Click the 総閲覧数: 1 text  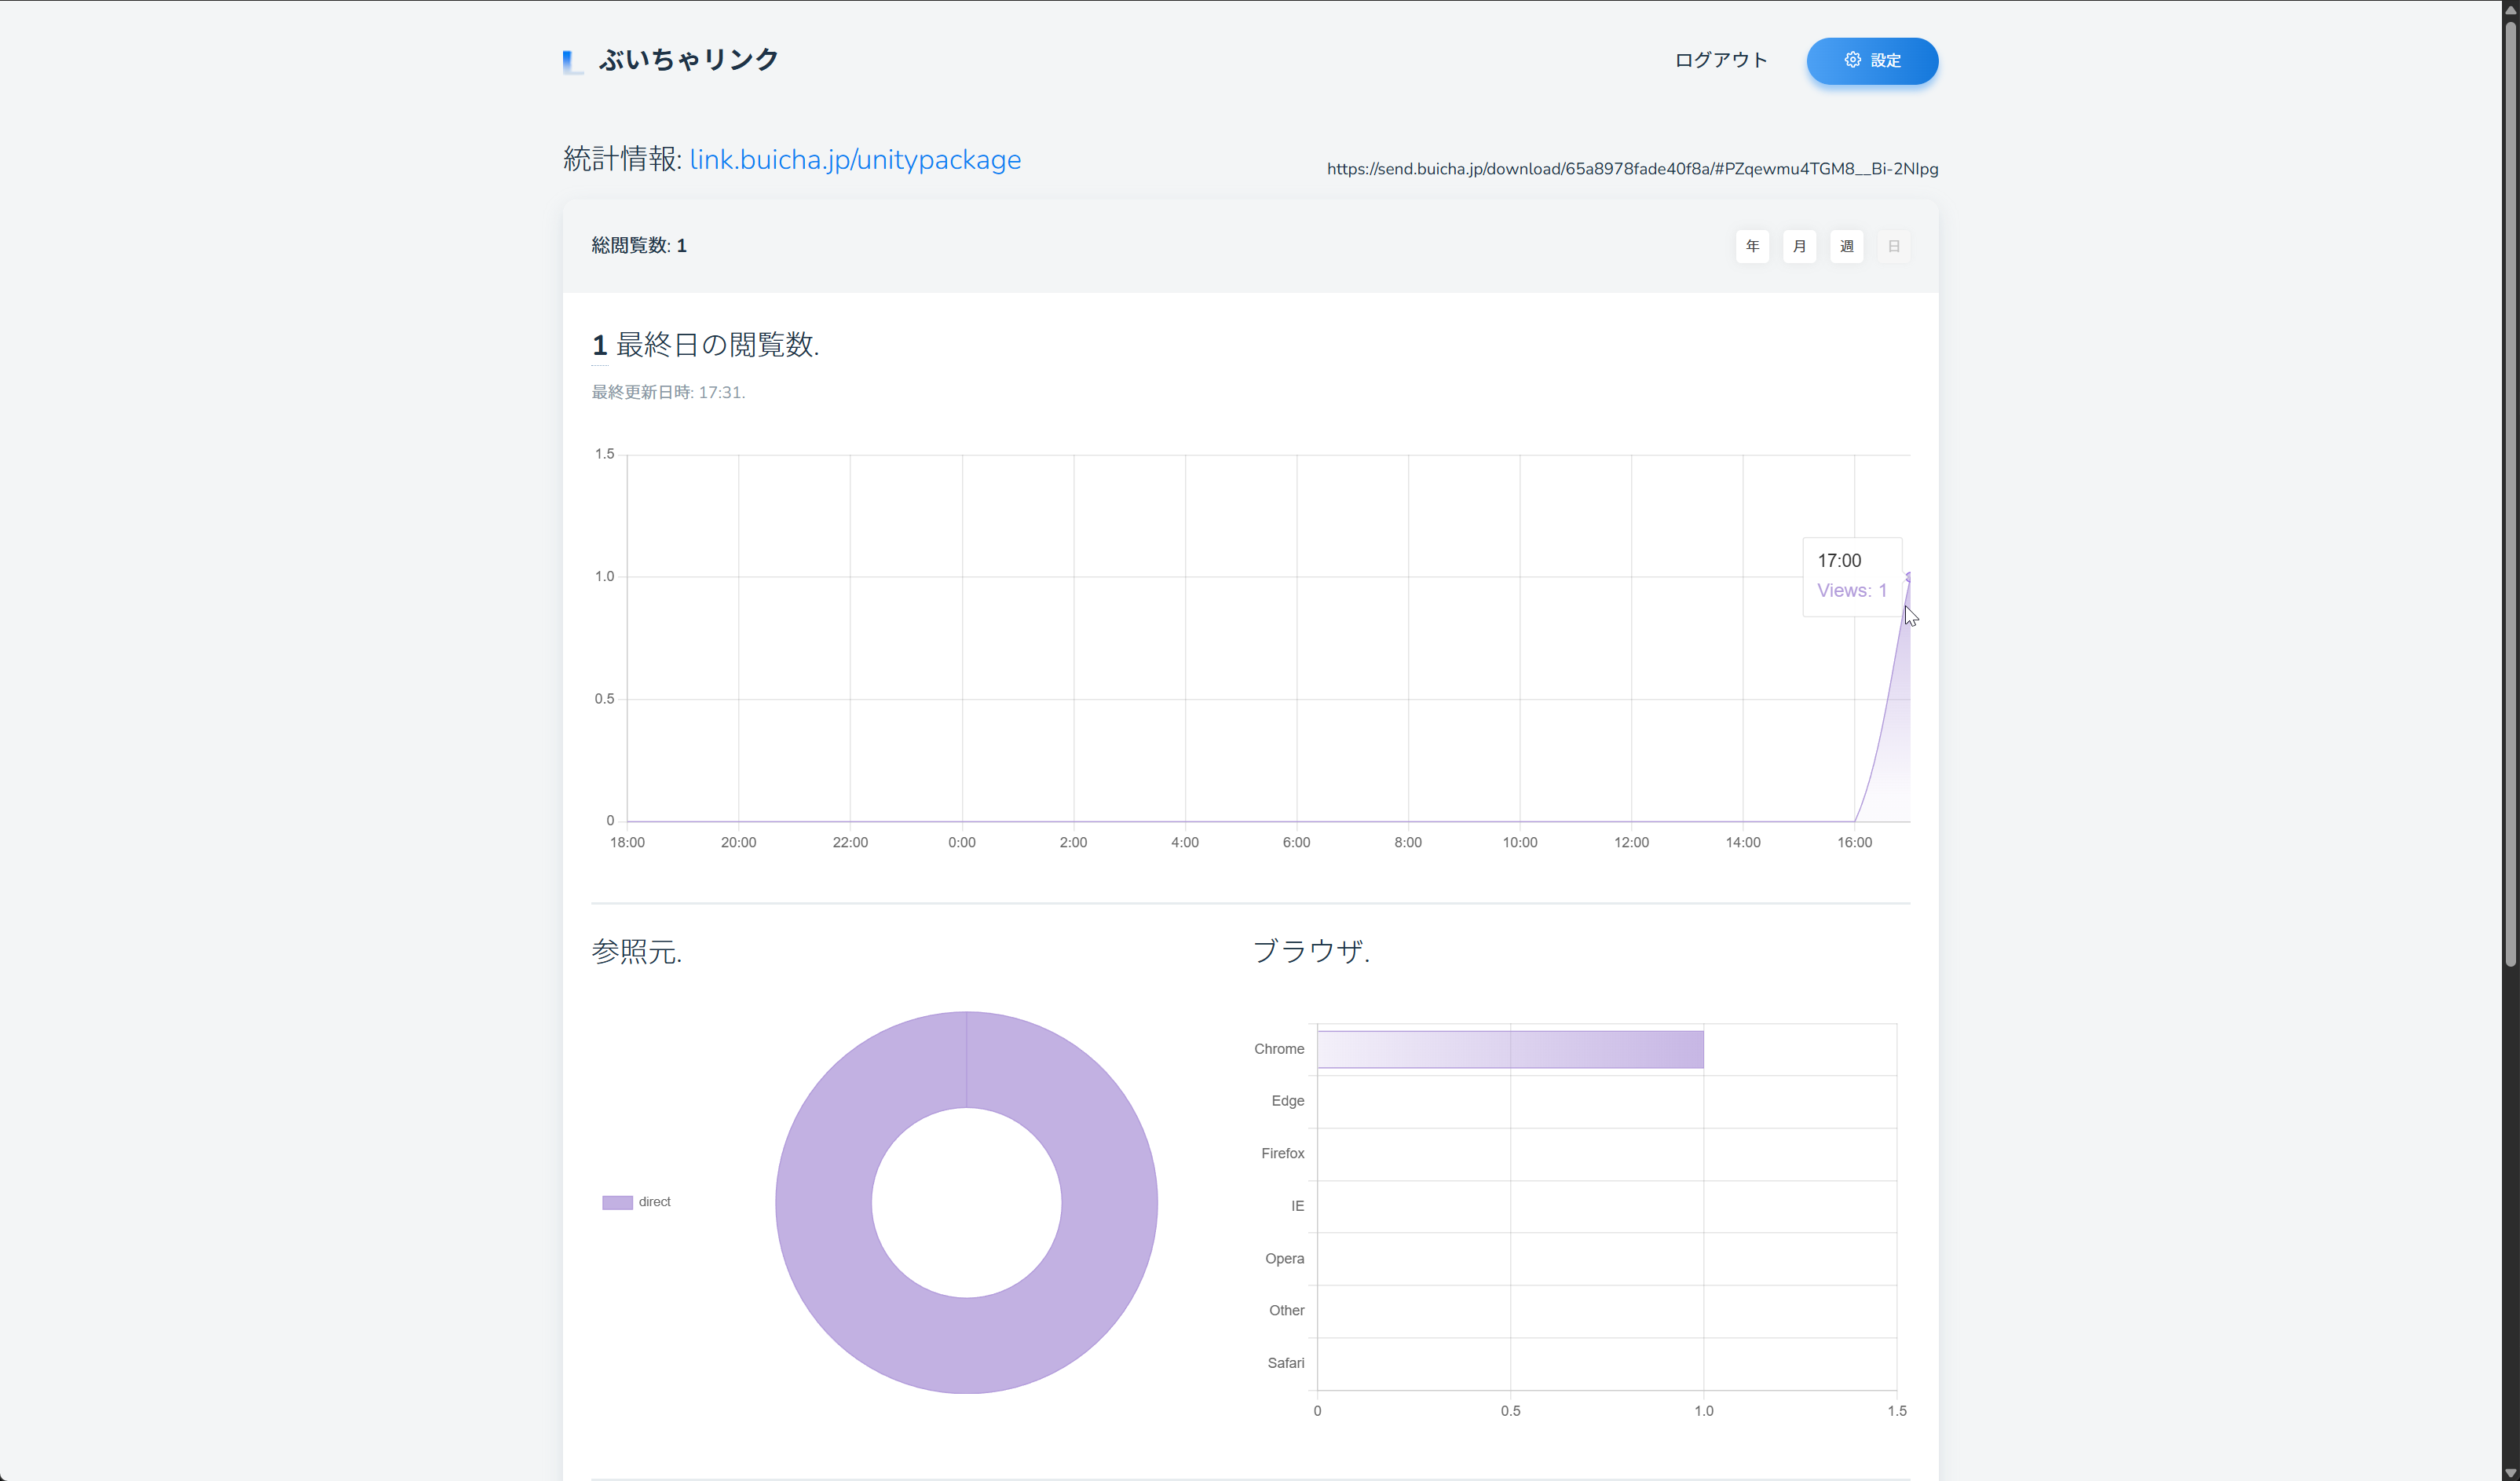(x=639, y=246)
